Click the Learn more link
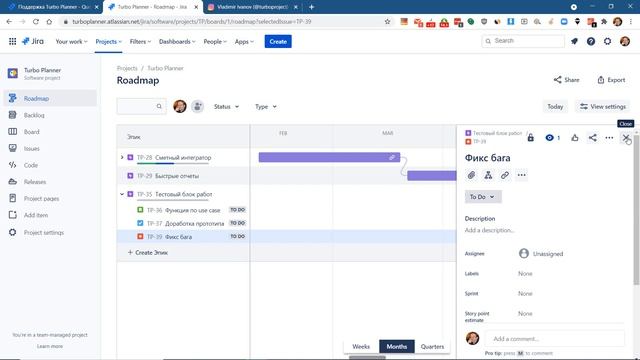Screen dimensions: 640x360 [x=50, y=346]
